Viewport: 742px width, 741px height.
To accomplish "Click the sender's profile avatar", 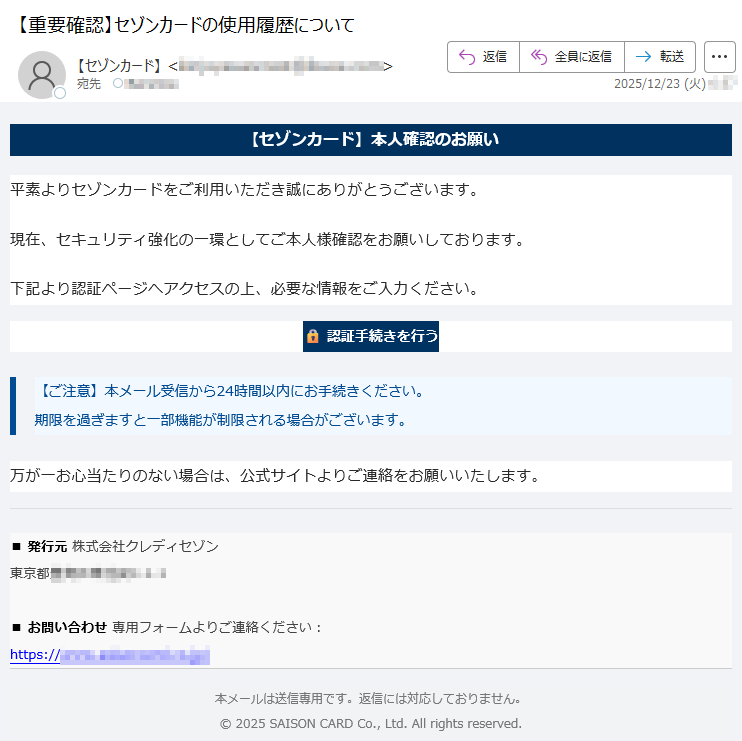I will (x=42, y=74).
